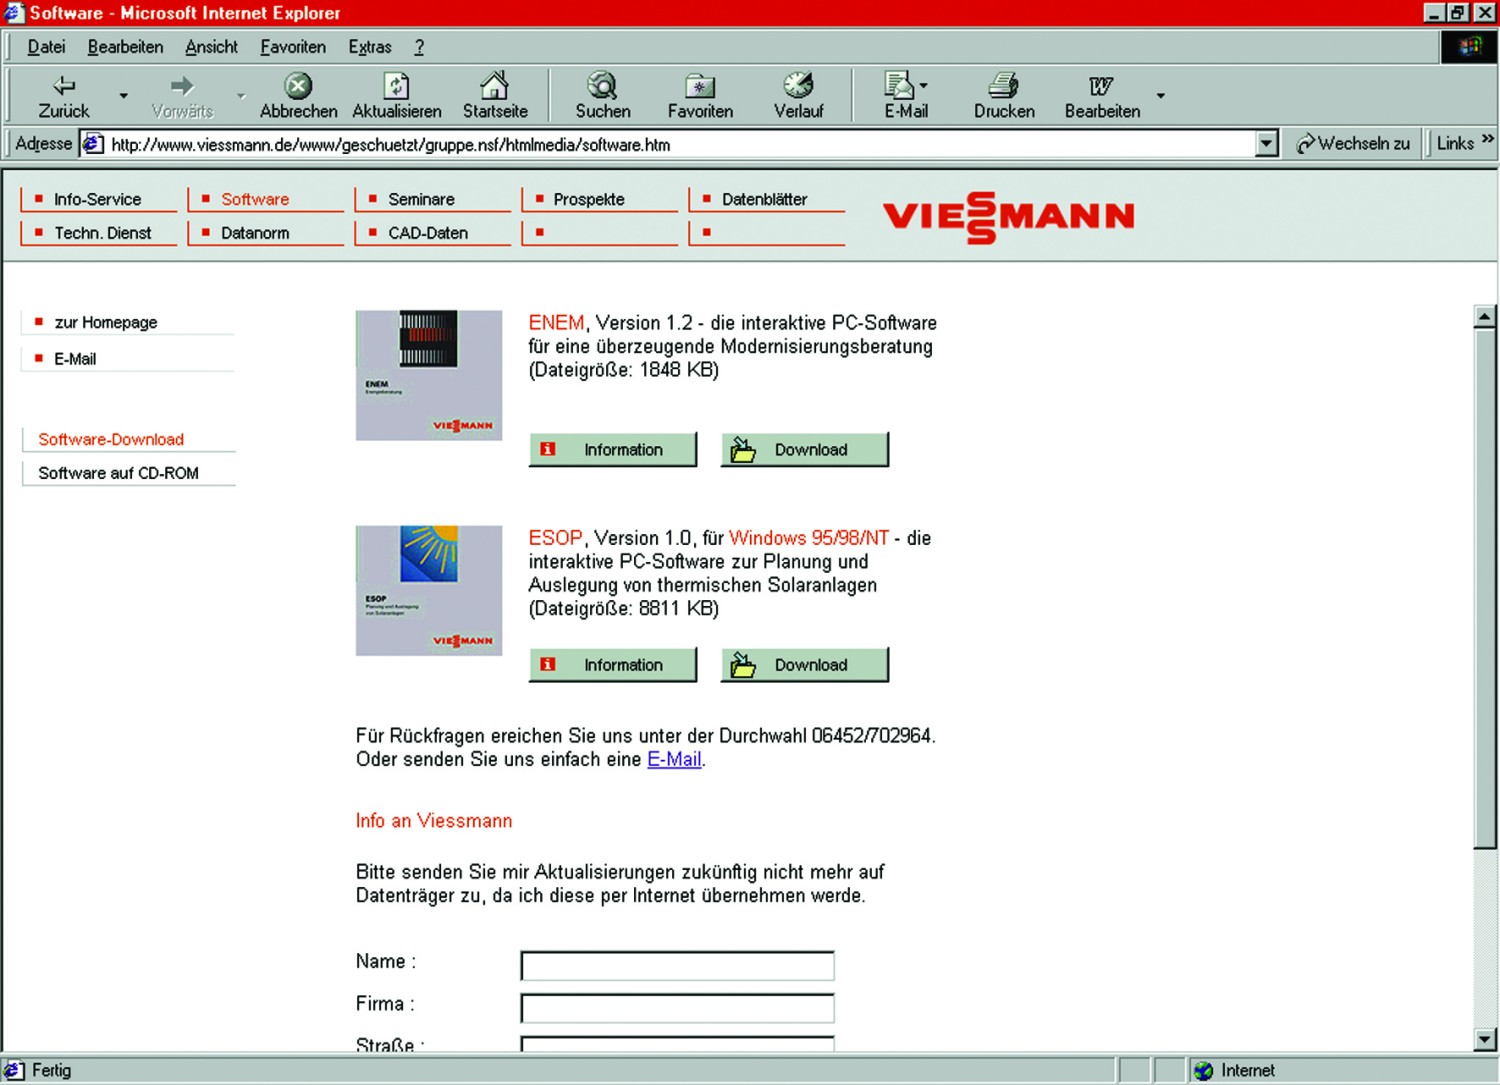Open the Favoriten menu
The image size is (1500, 1085).
[293, 47]
